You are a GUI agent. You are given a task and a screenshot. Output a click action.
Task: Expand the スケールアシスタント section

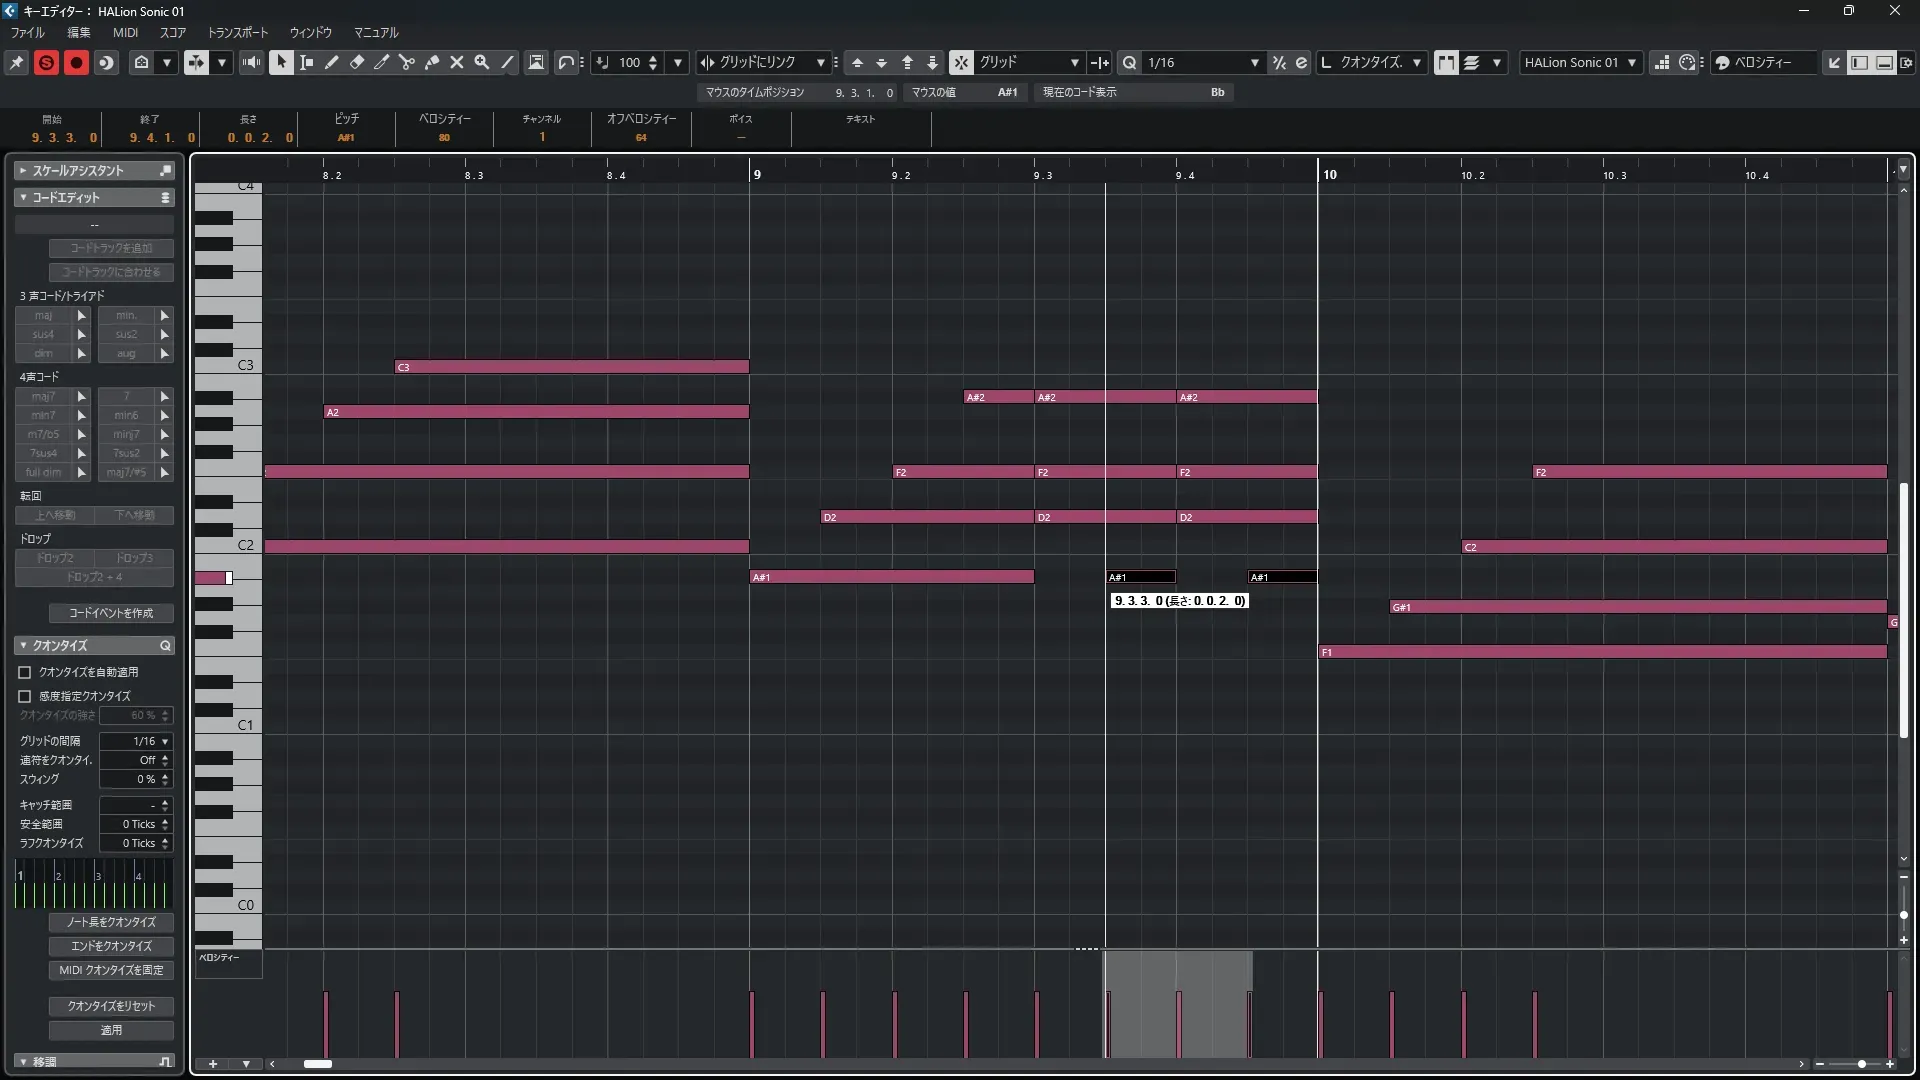tap(23, 171)
